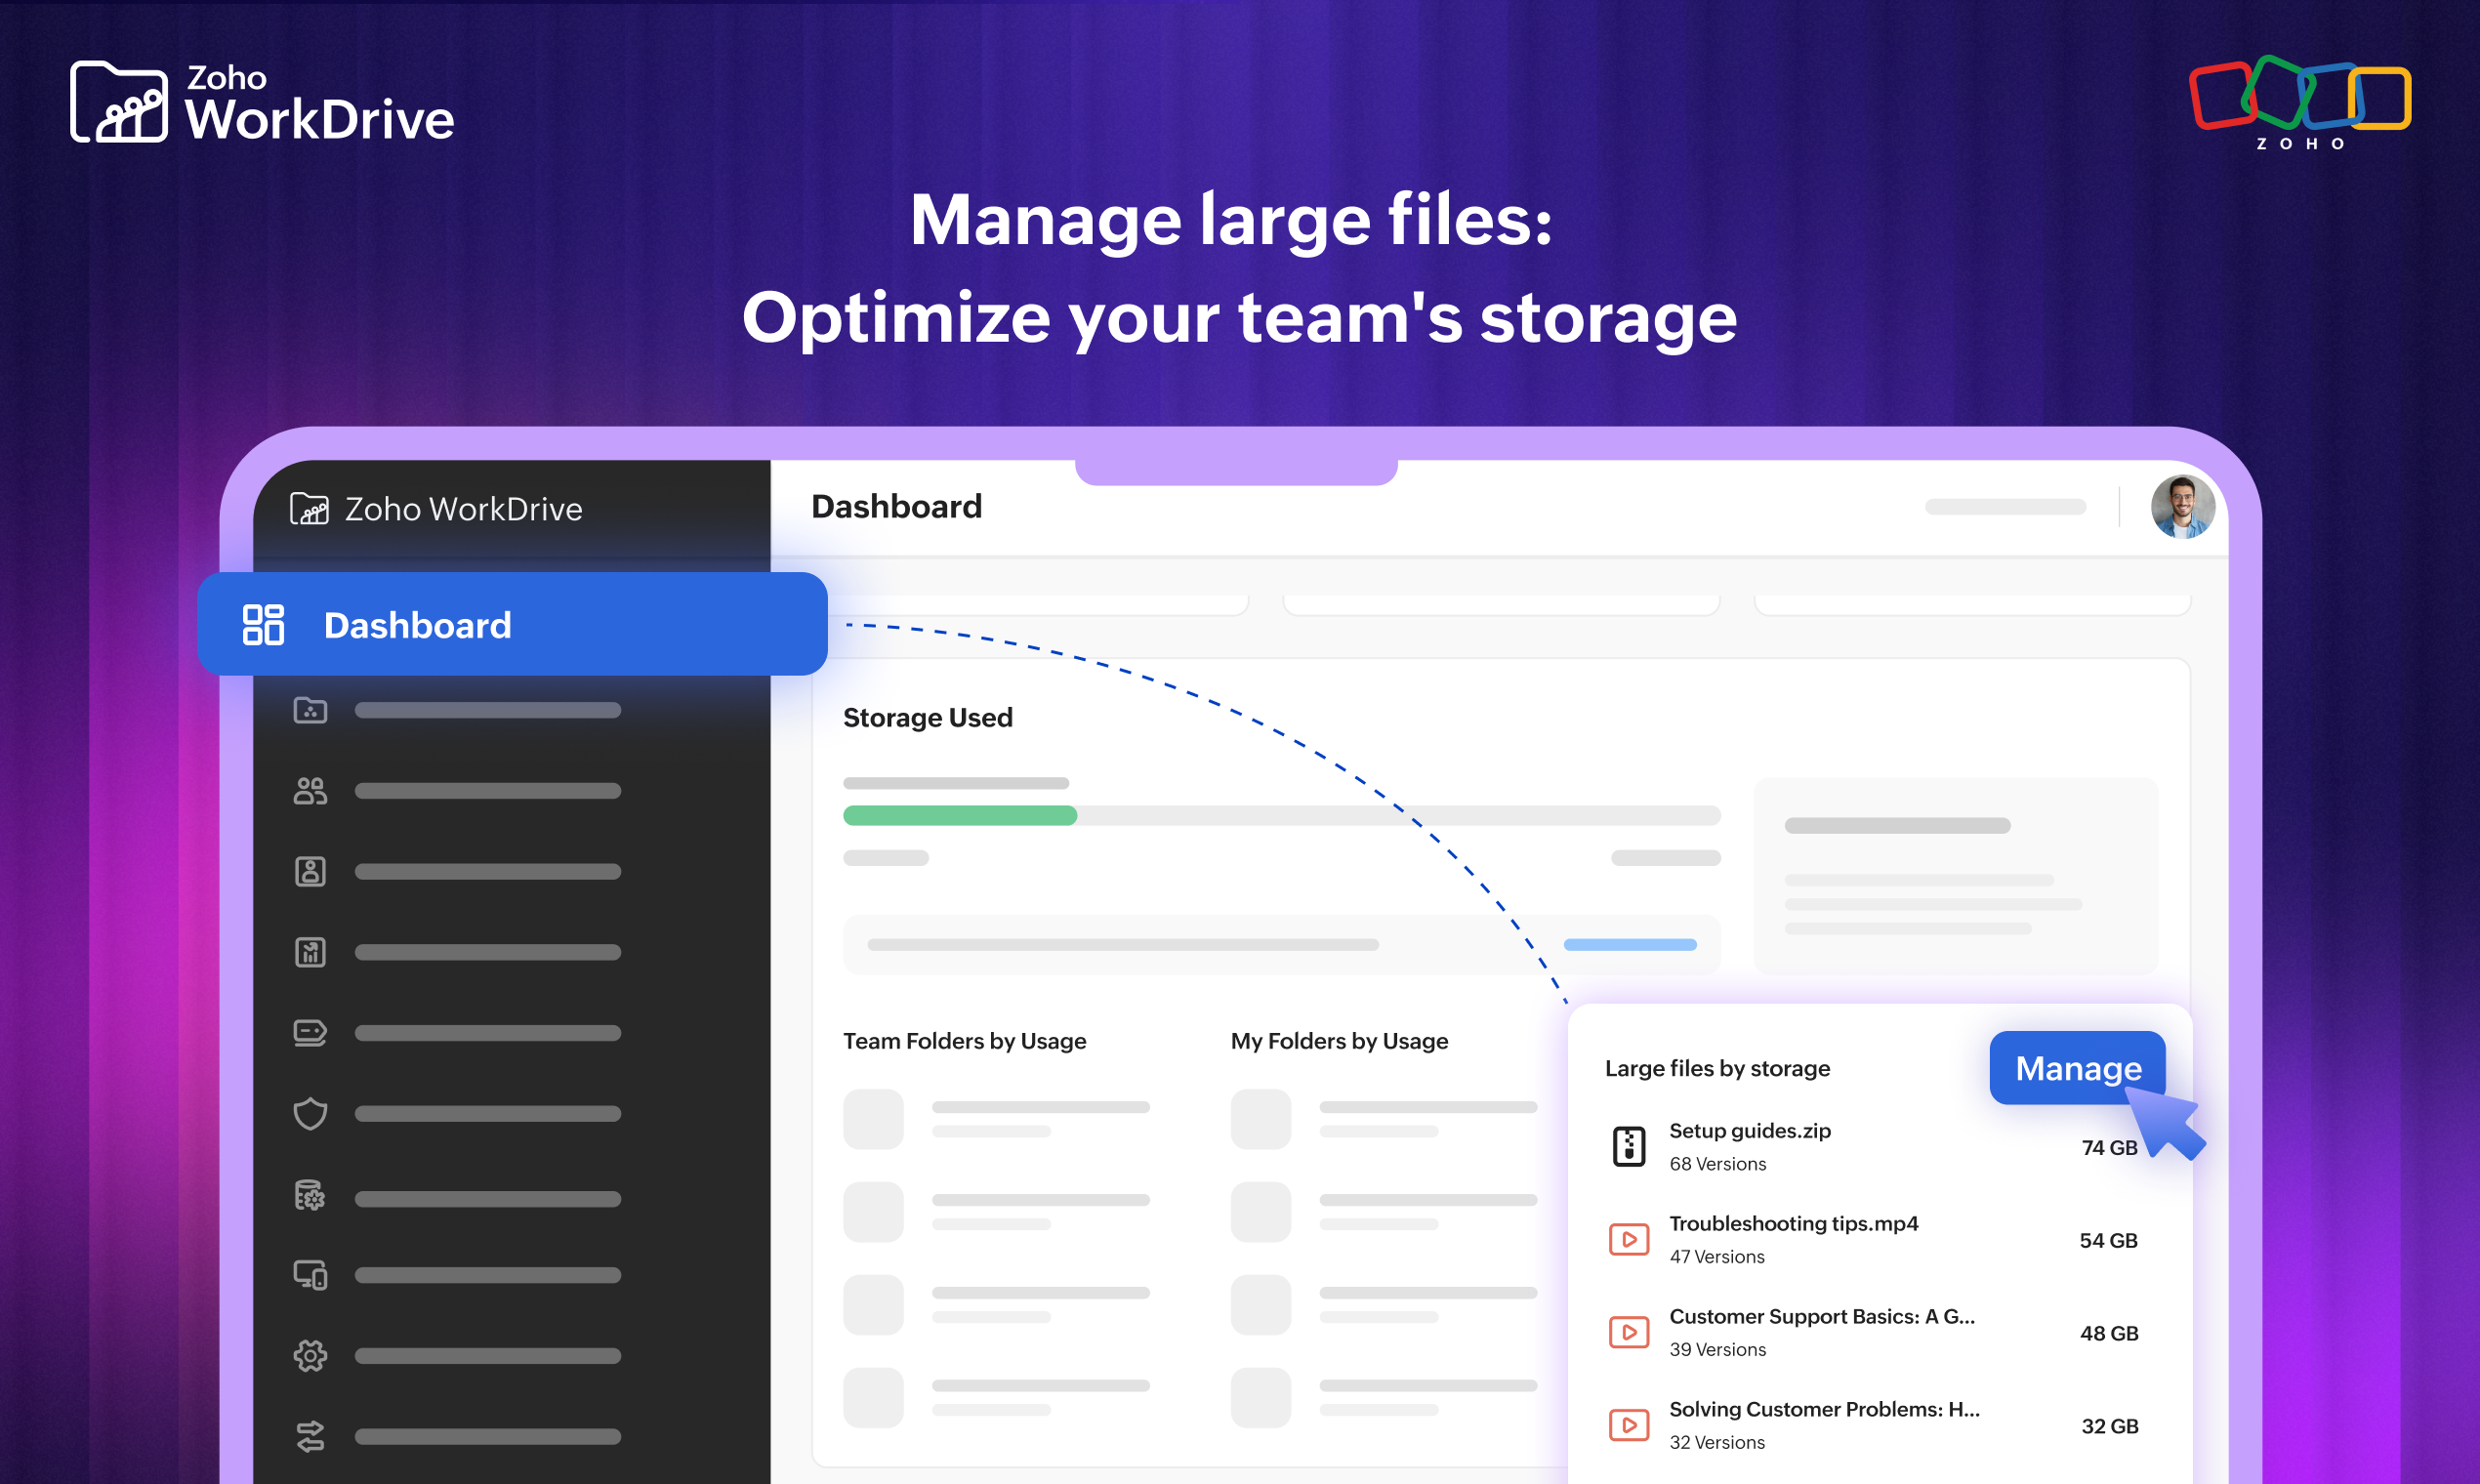This screenshot has width=2480, height=1484.
Task: Select the Team Folders icon in sidebar
Action: (311, 710)
